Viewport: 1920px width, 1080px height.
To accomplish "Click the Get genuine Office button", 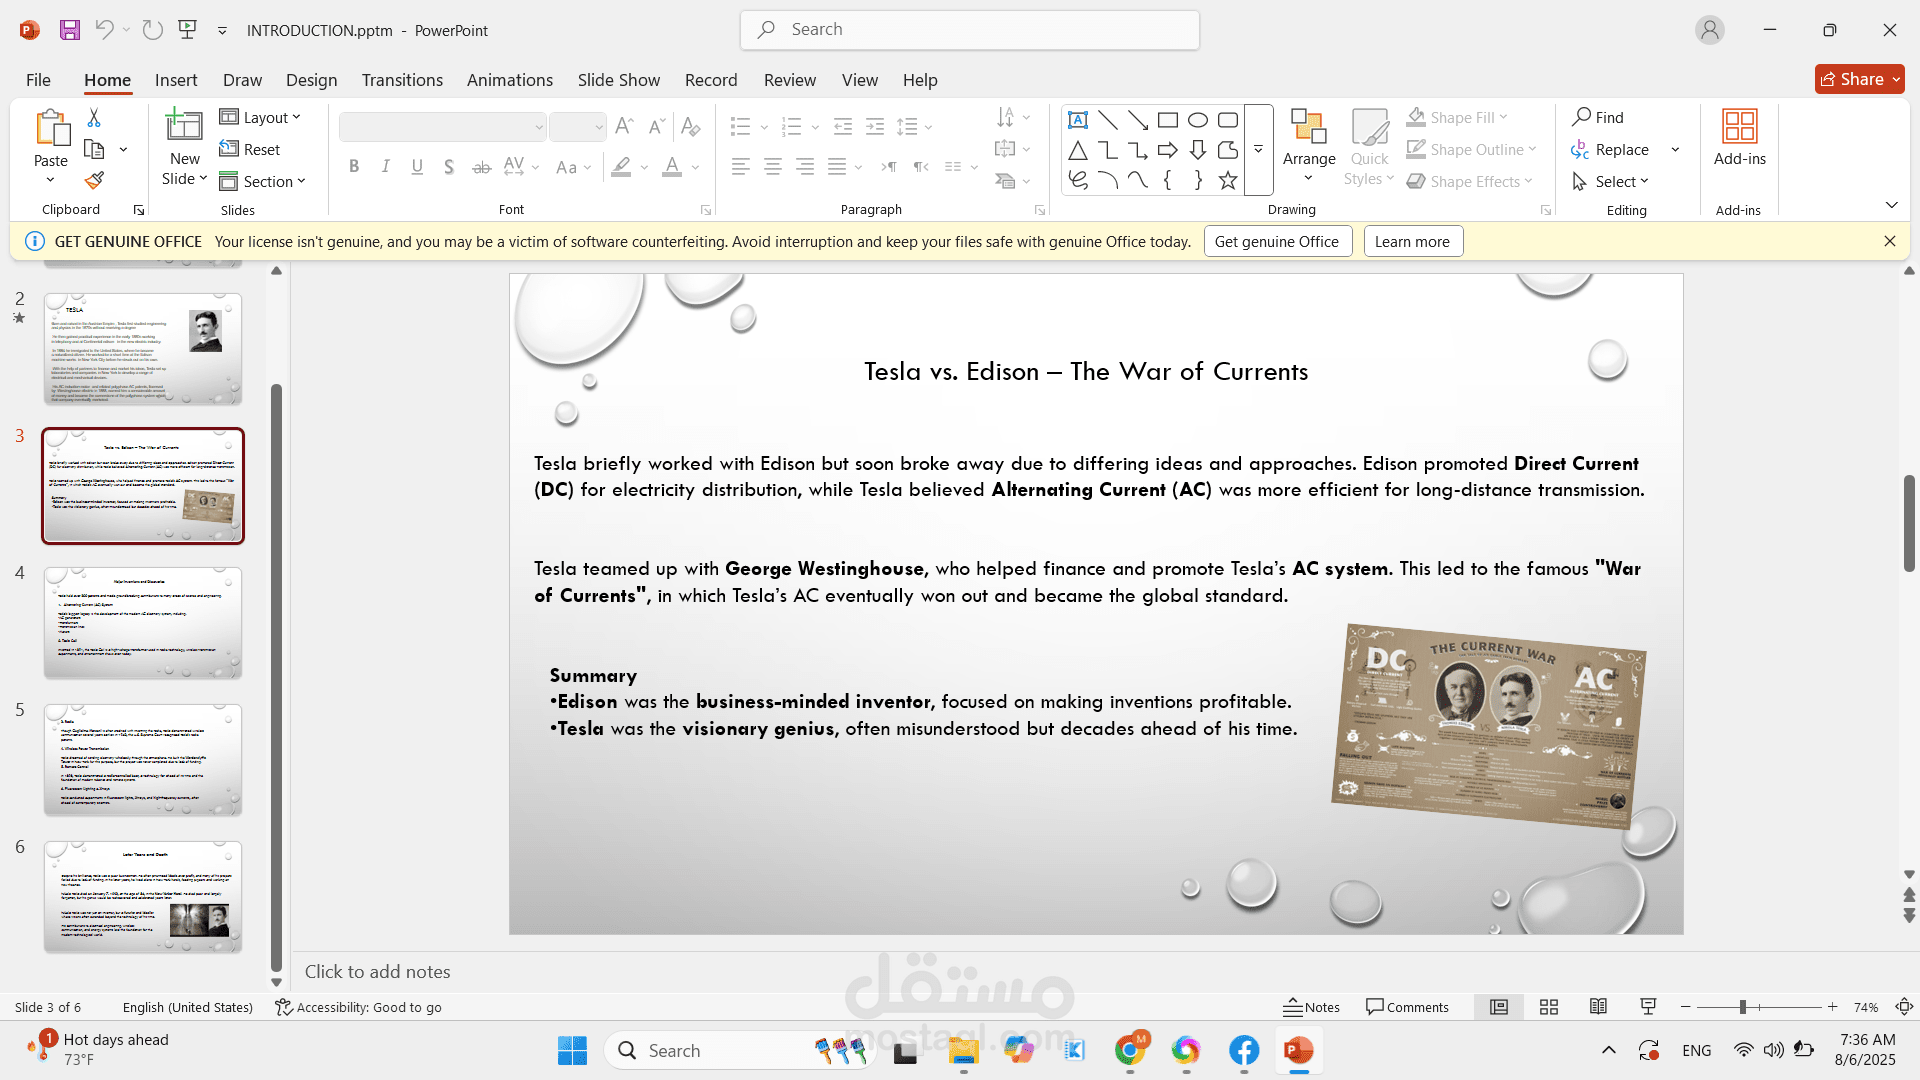I will click(1277, 242).
